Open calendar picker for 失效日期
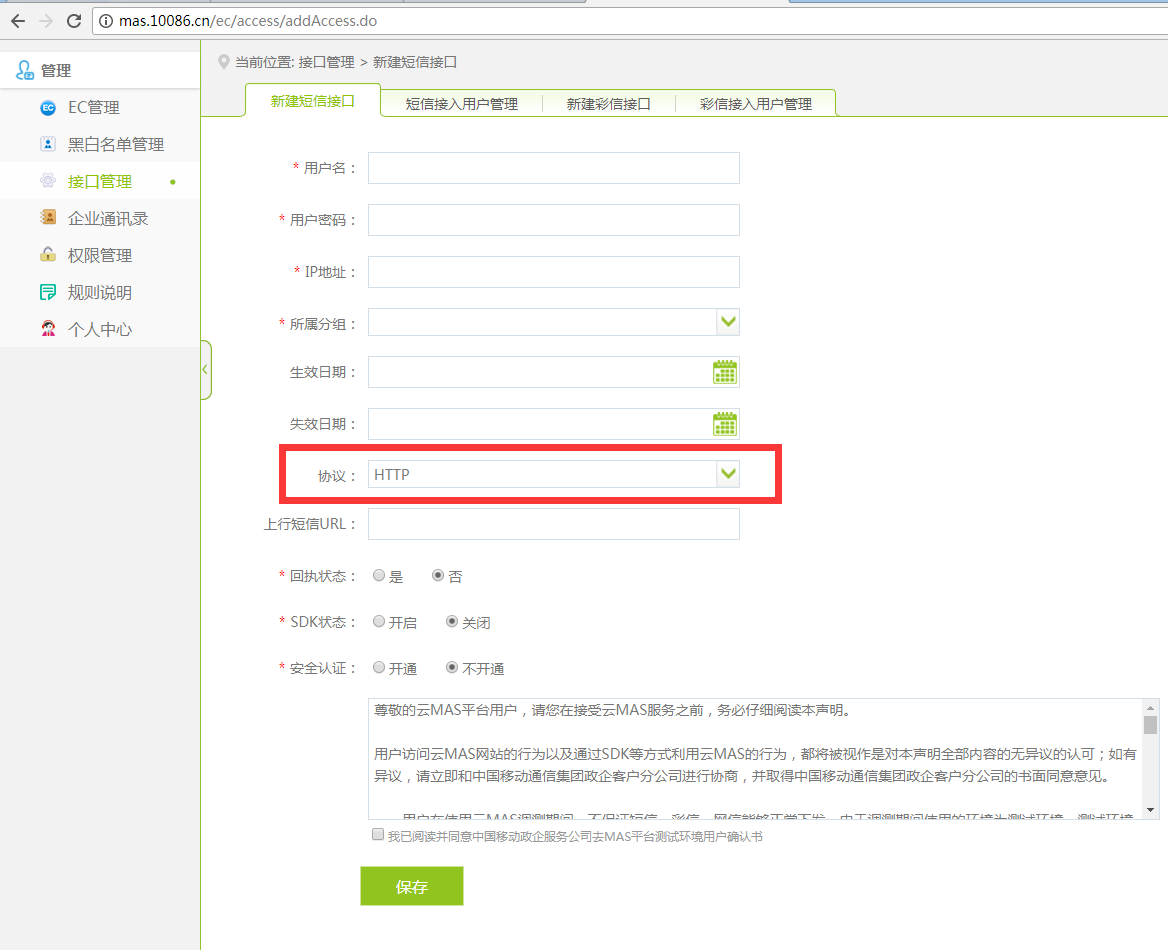This screenshot has width=1168, height=950. tap(725, 424)
